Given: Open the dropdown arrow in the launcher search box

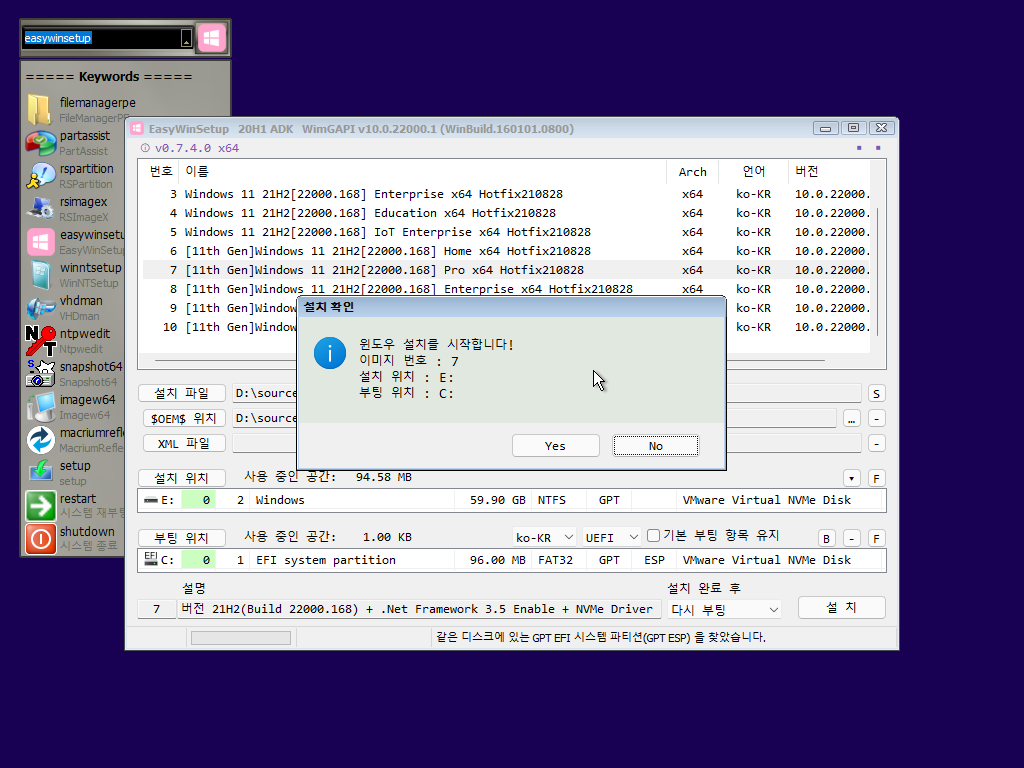Looking at the screenshot, I should [x=186, y=39].
